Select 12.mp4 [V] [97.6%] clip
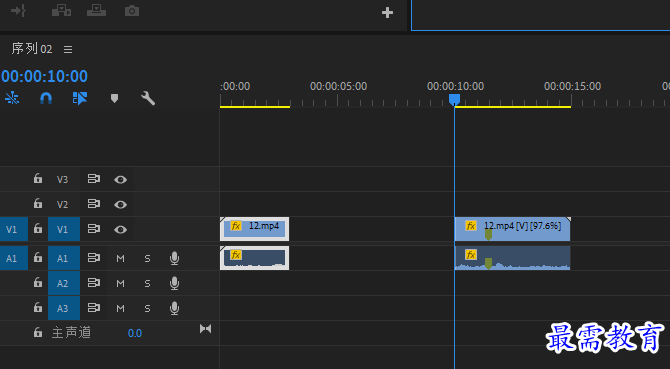Screen dimensions: 670x369 pyautogui.click(x=512, y=229)
